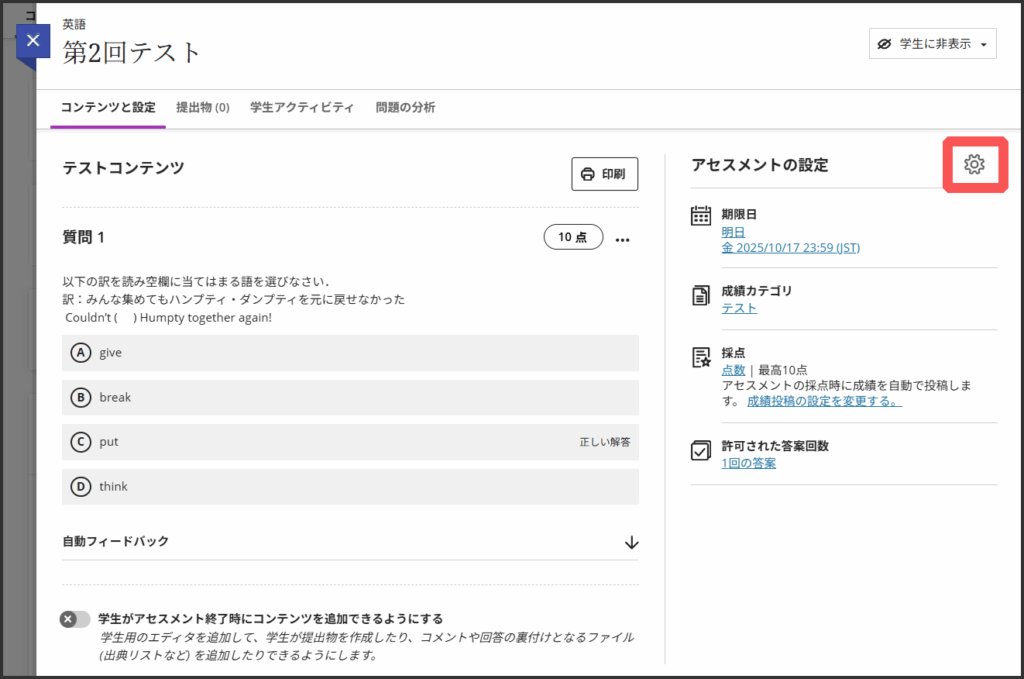Image resolution: width=1024 pixels, height=679 pixels.
Task: Click the 印刷 print button
Action: 604,173
